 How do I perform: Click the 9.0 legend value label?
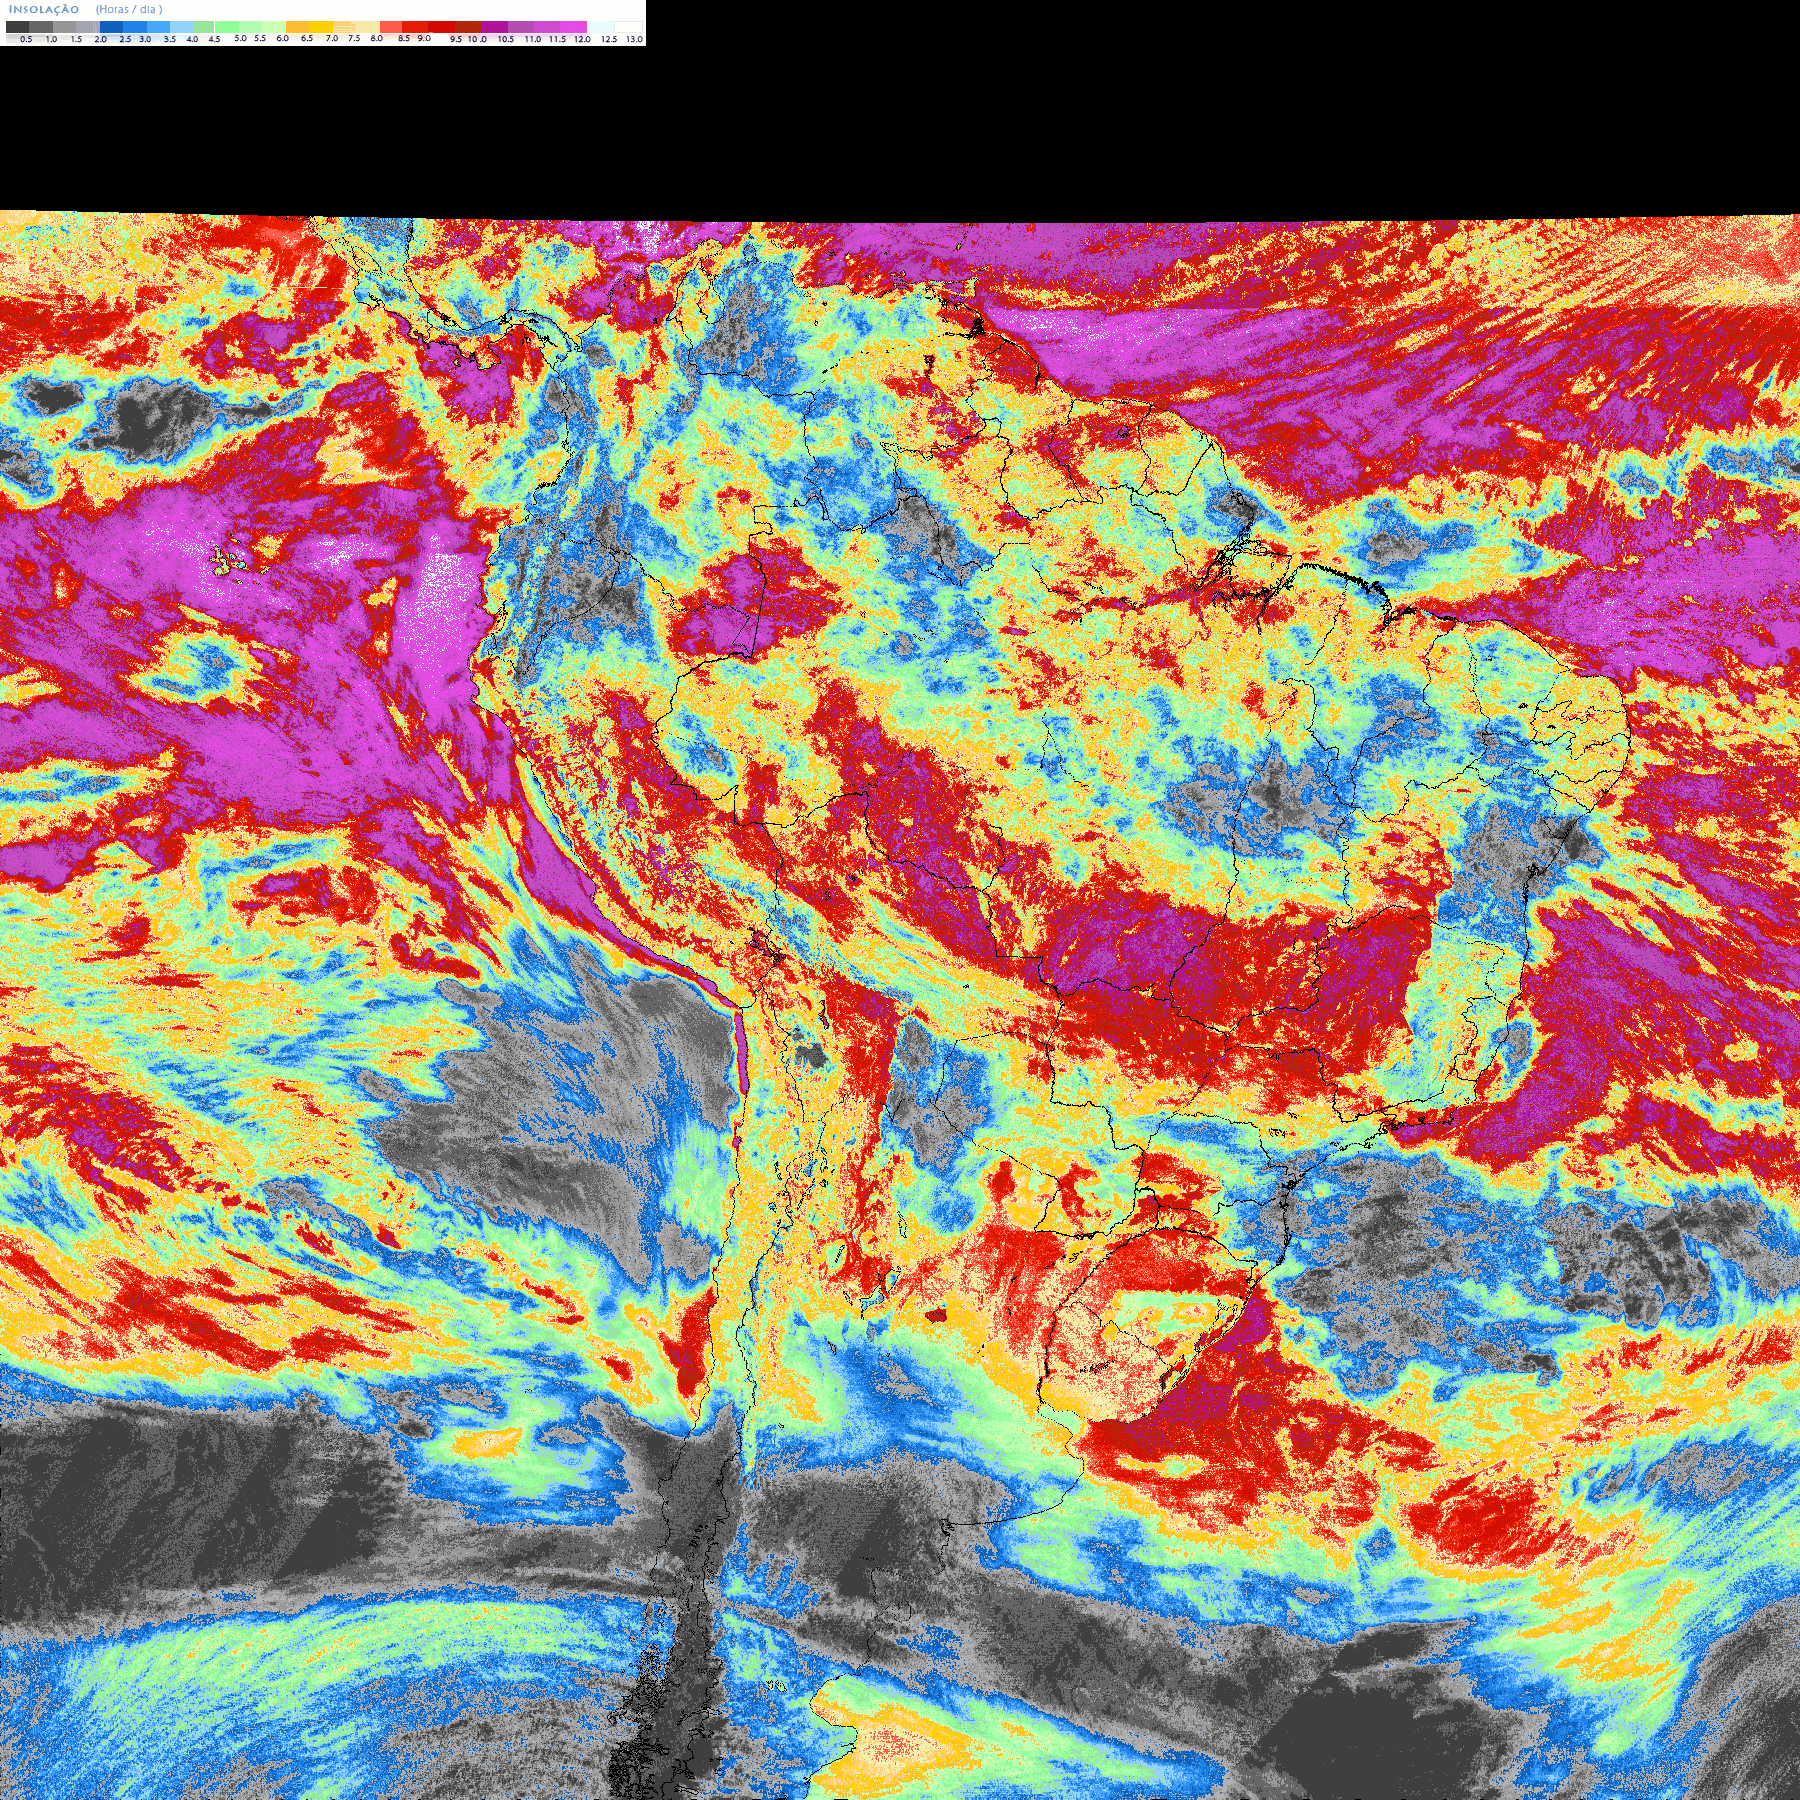click(x=424, y=38)
